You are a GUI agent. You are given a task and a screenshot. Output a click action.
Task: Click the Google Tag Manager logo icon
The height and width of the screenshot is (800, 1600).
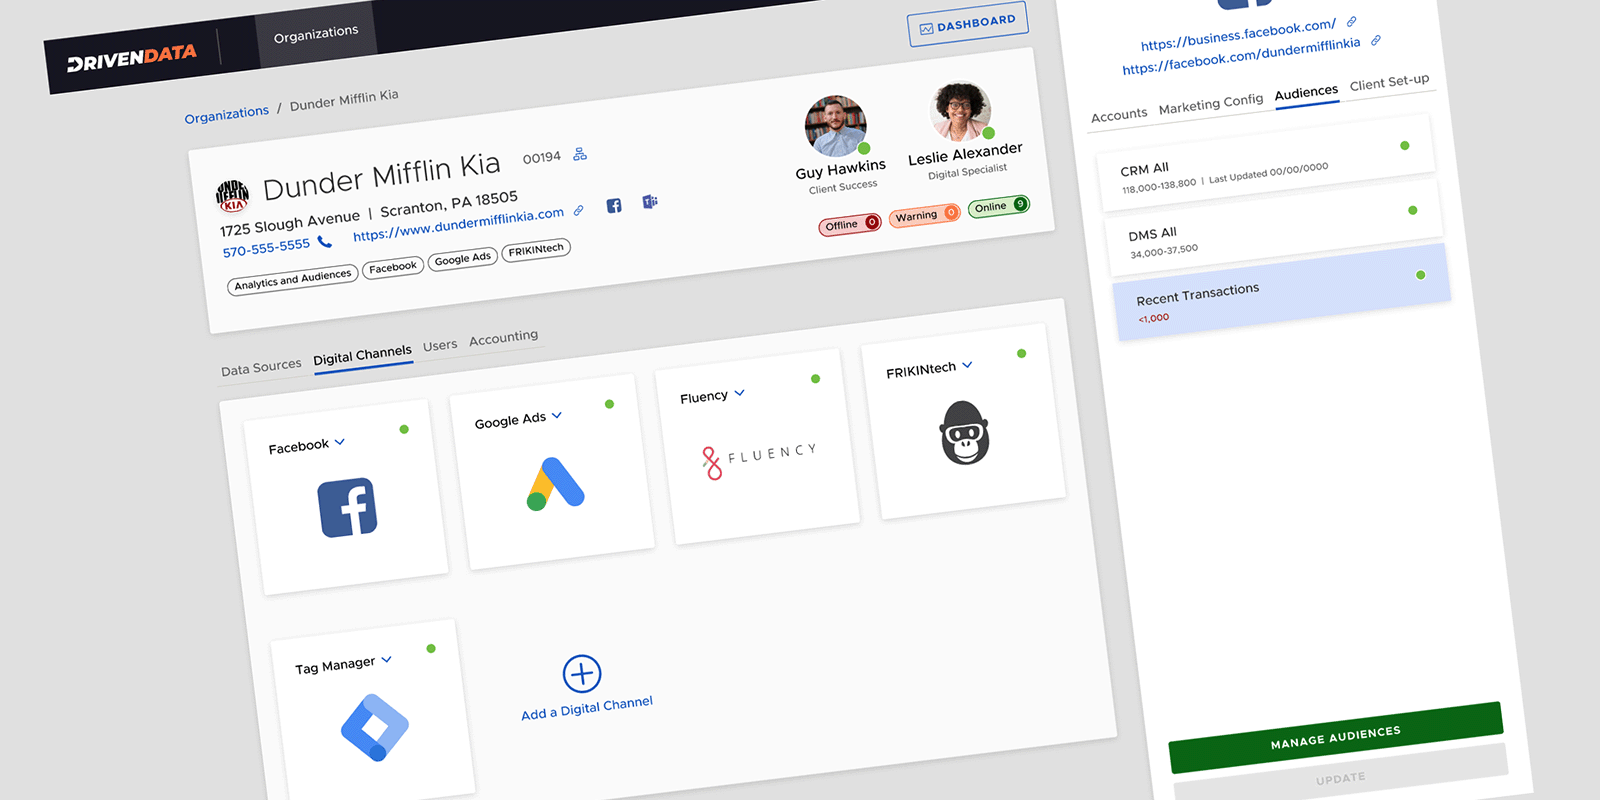pos(375,727)
